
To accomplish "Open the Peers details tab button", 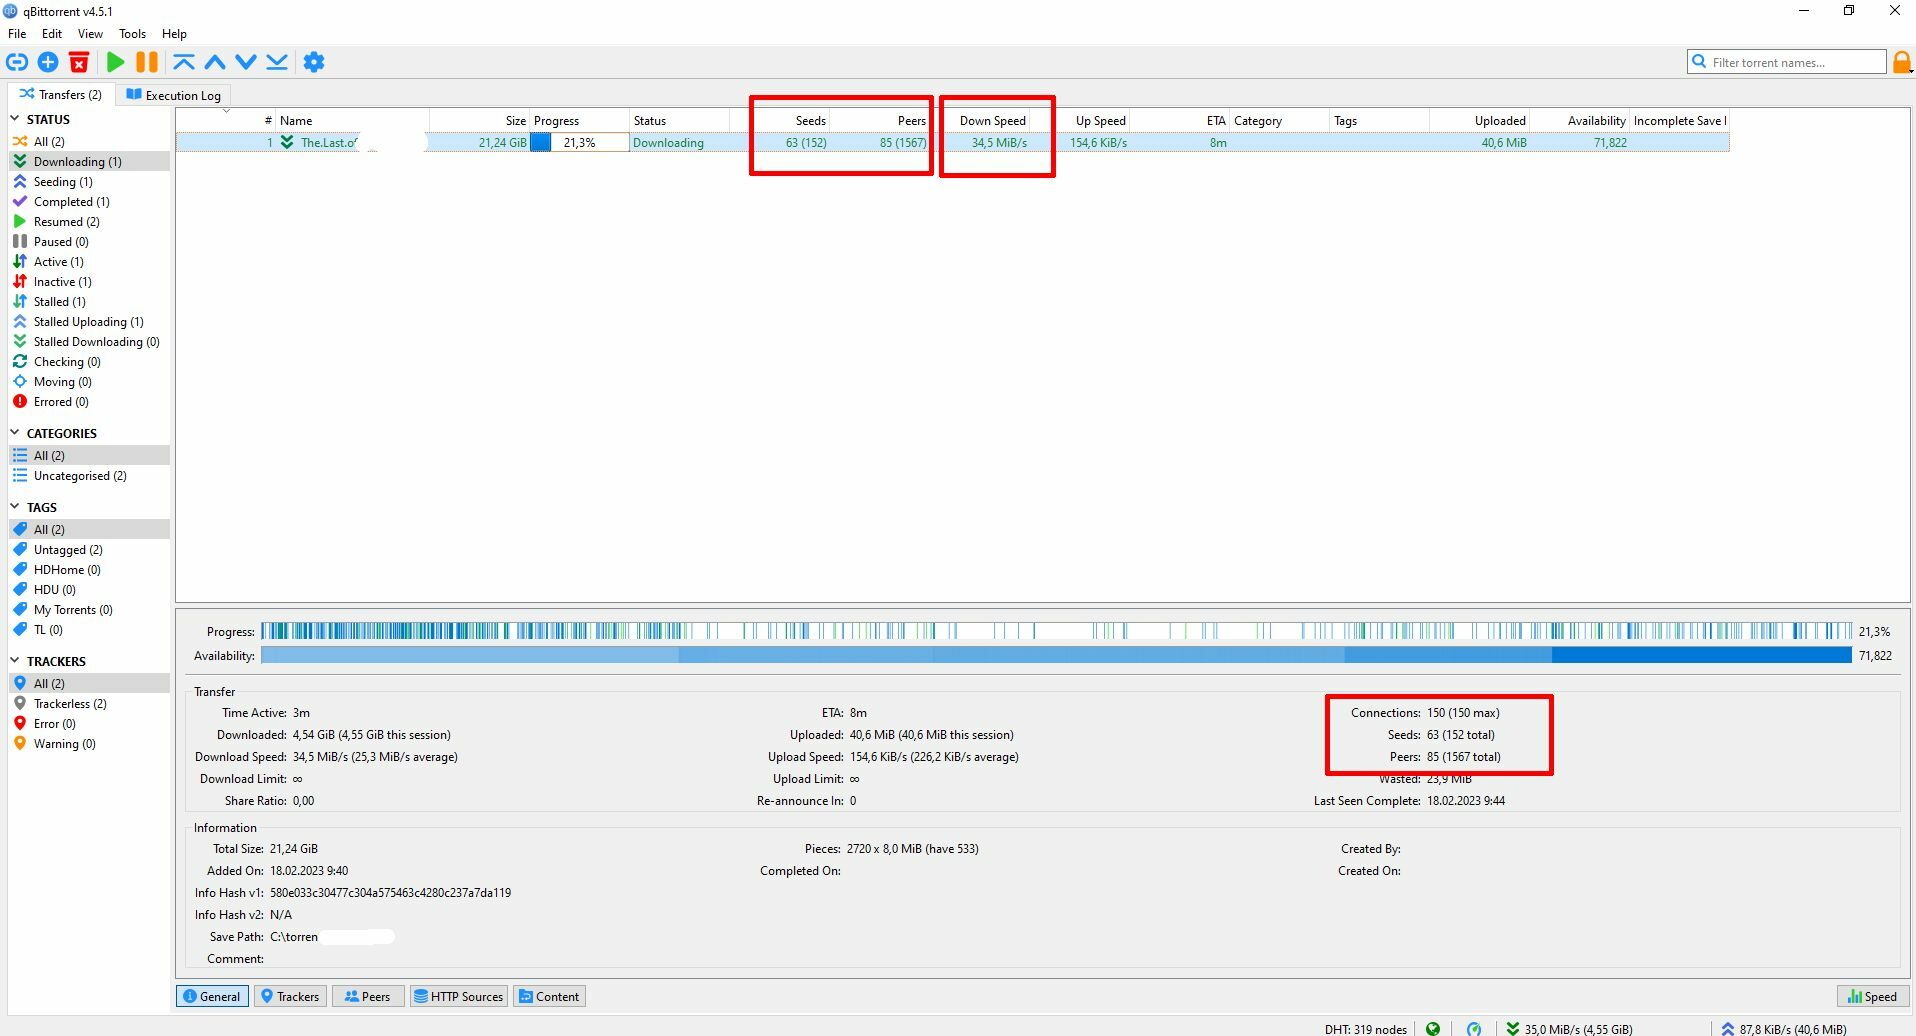I will [x=367, y=996].
